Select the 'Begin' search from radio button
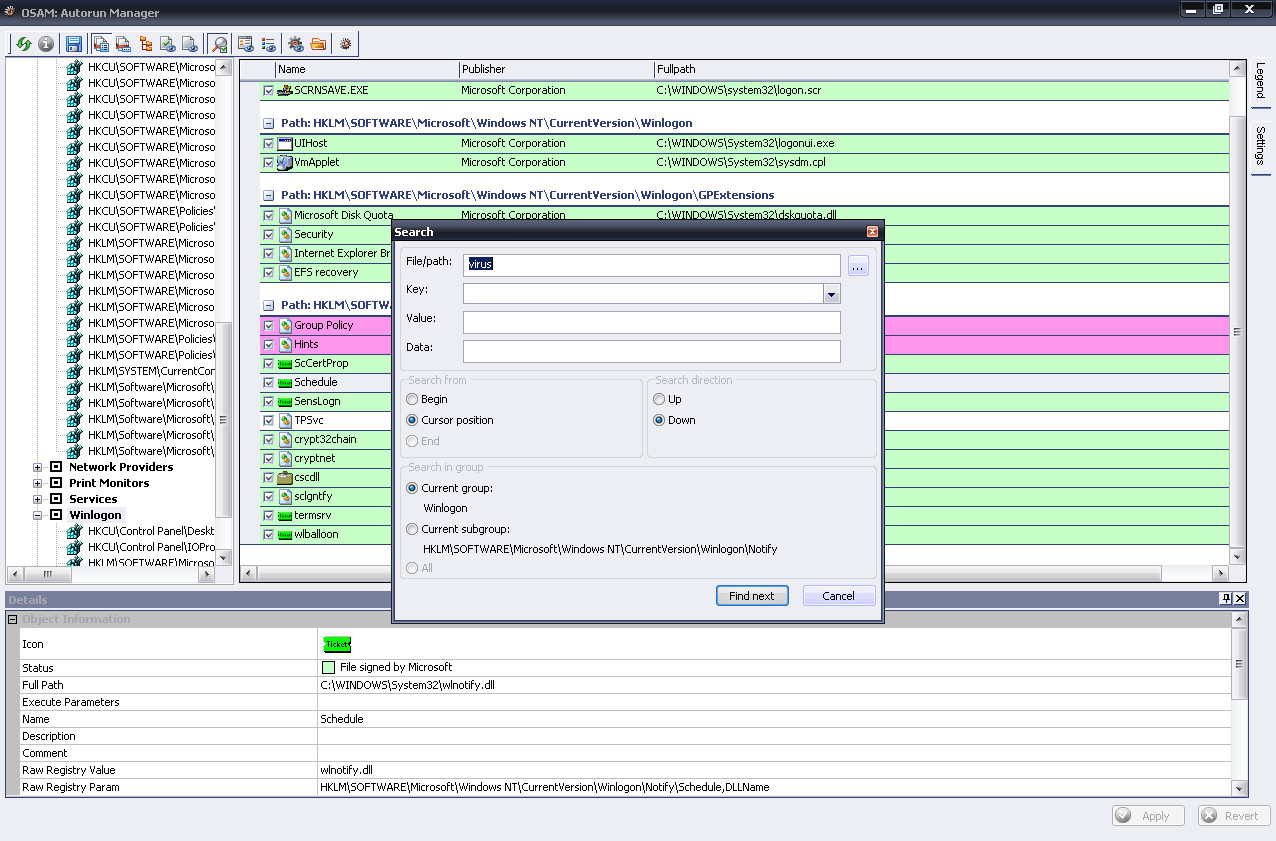This screenshot has height=841, width=1276. click(412, 399)
